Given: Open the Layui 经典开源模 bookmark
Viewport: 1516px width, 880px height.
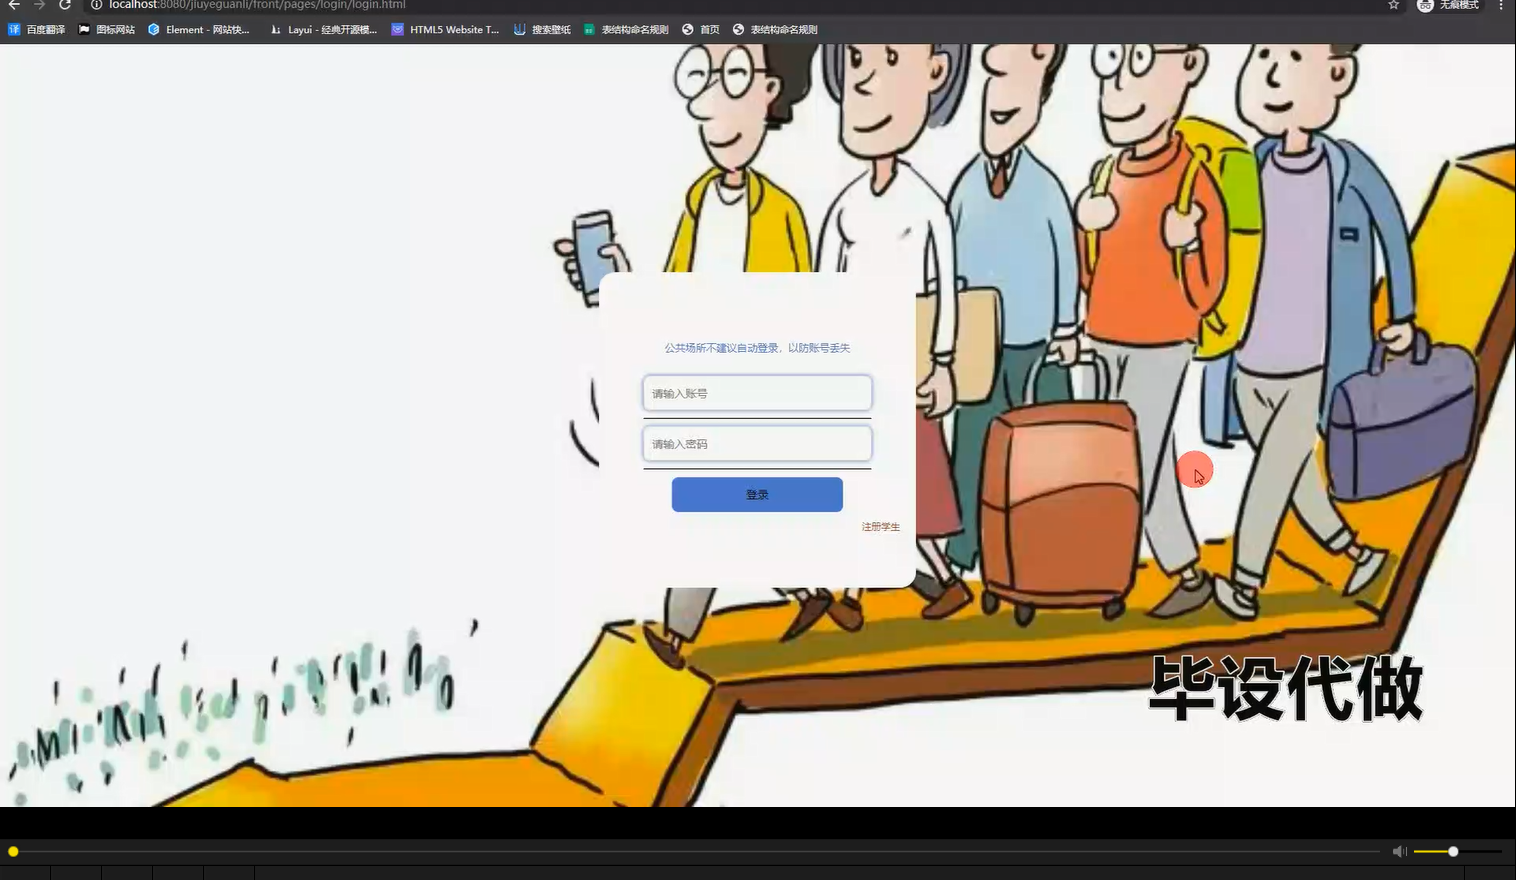Looking at the screenshot, I should 323,30.
